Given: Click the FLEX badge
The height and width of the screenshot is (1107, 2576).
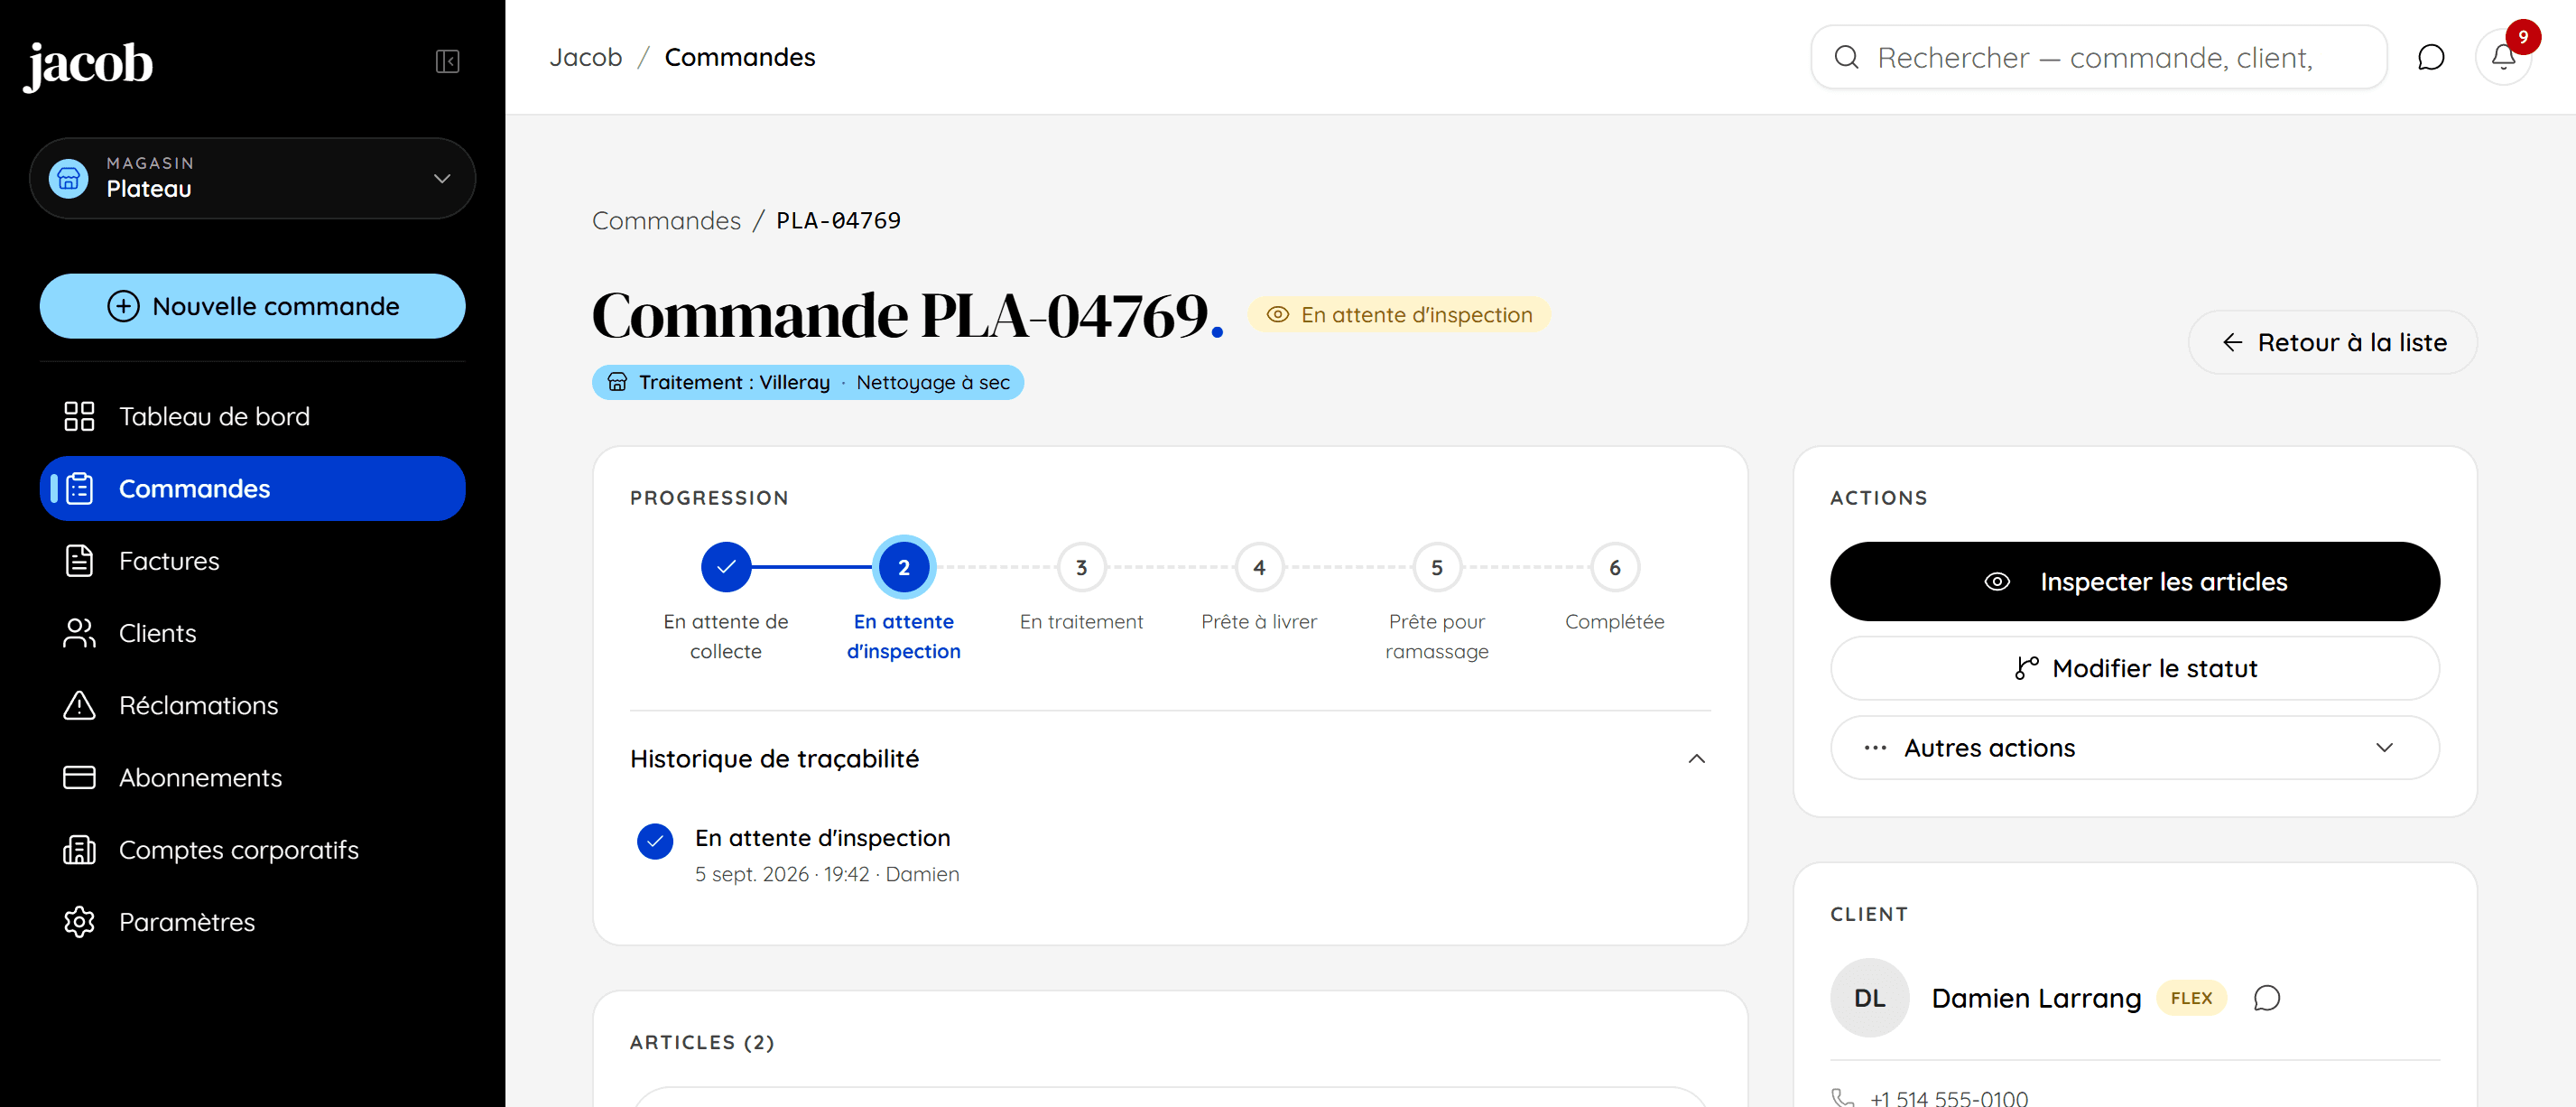Looking at the screenshot, I should [2191, 998].
